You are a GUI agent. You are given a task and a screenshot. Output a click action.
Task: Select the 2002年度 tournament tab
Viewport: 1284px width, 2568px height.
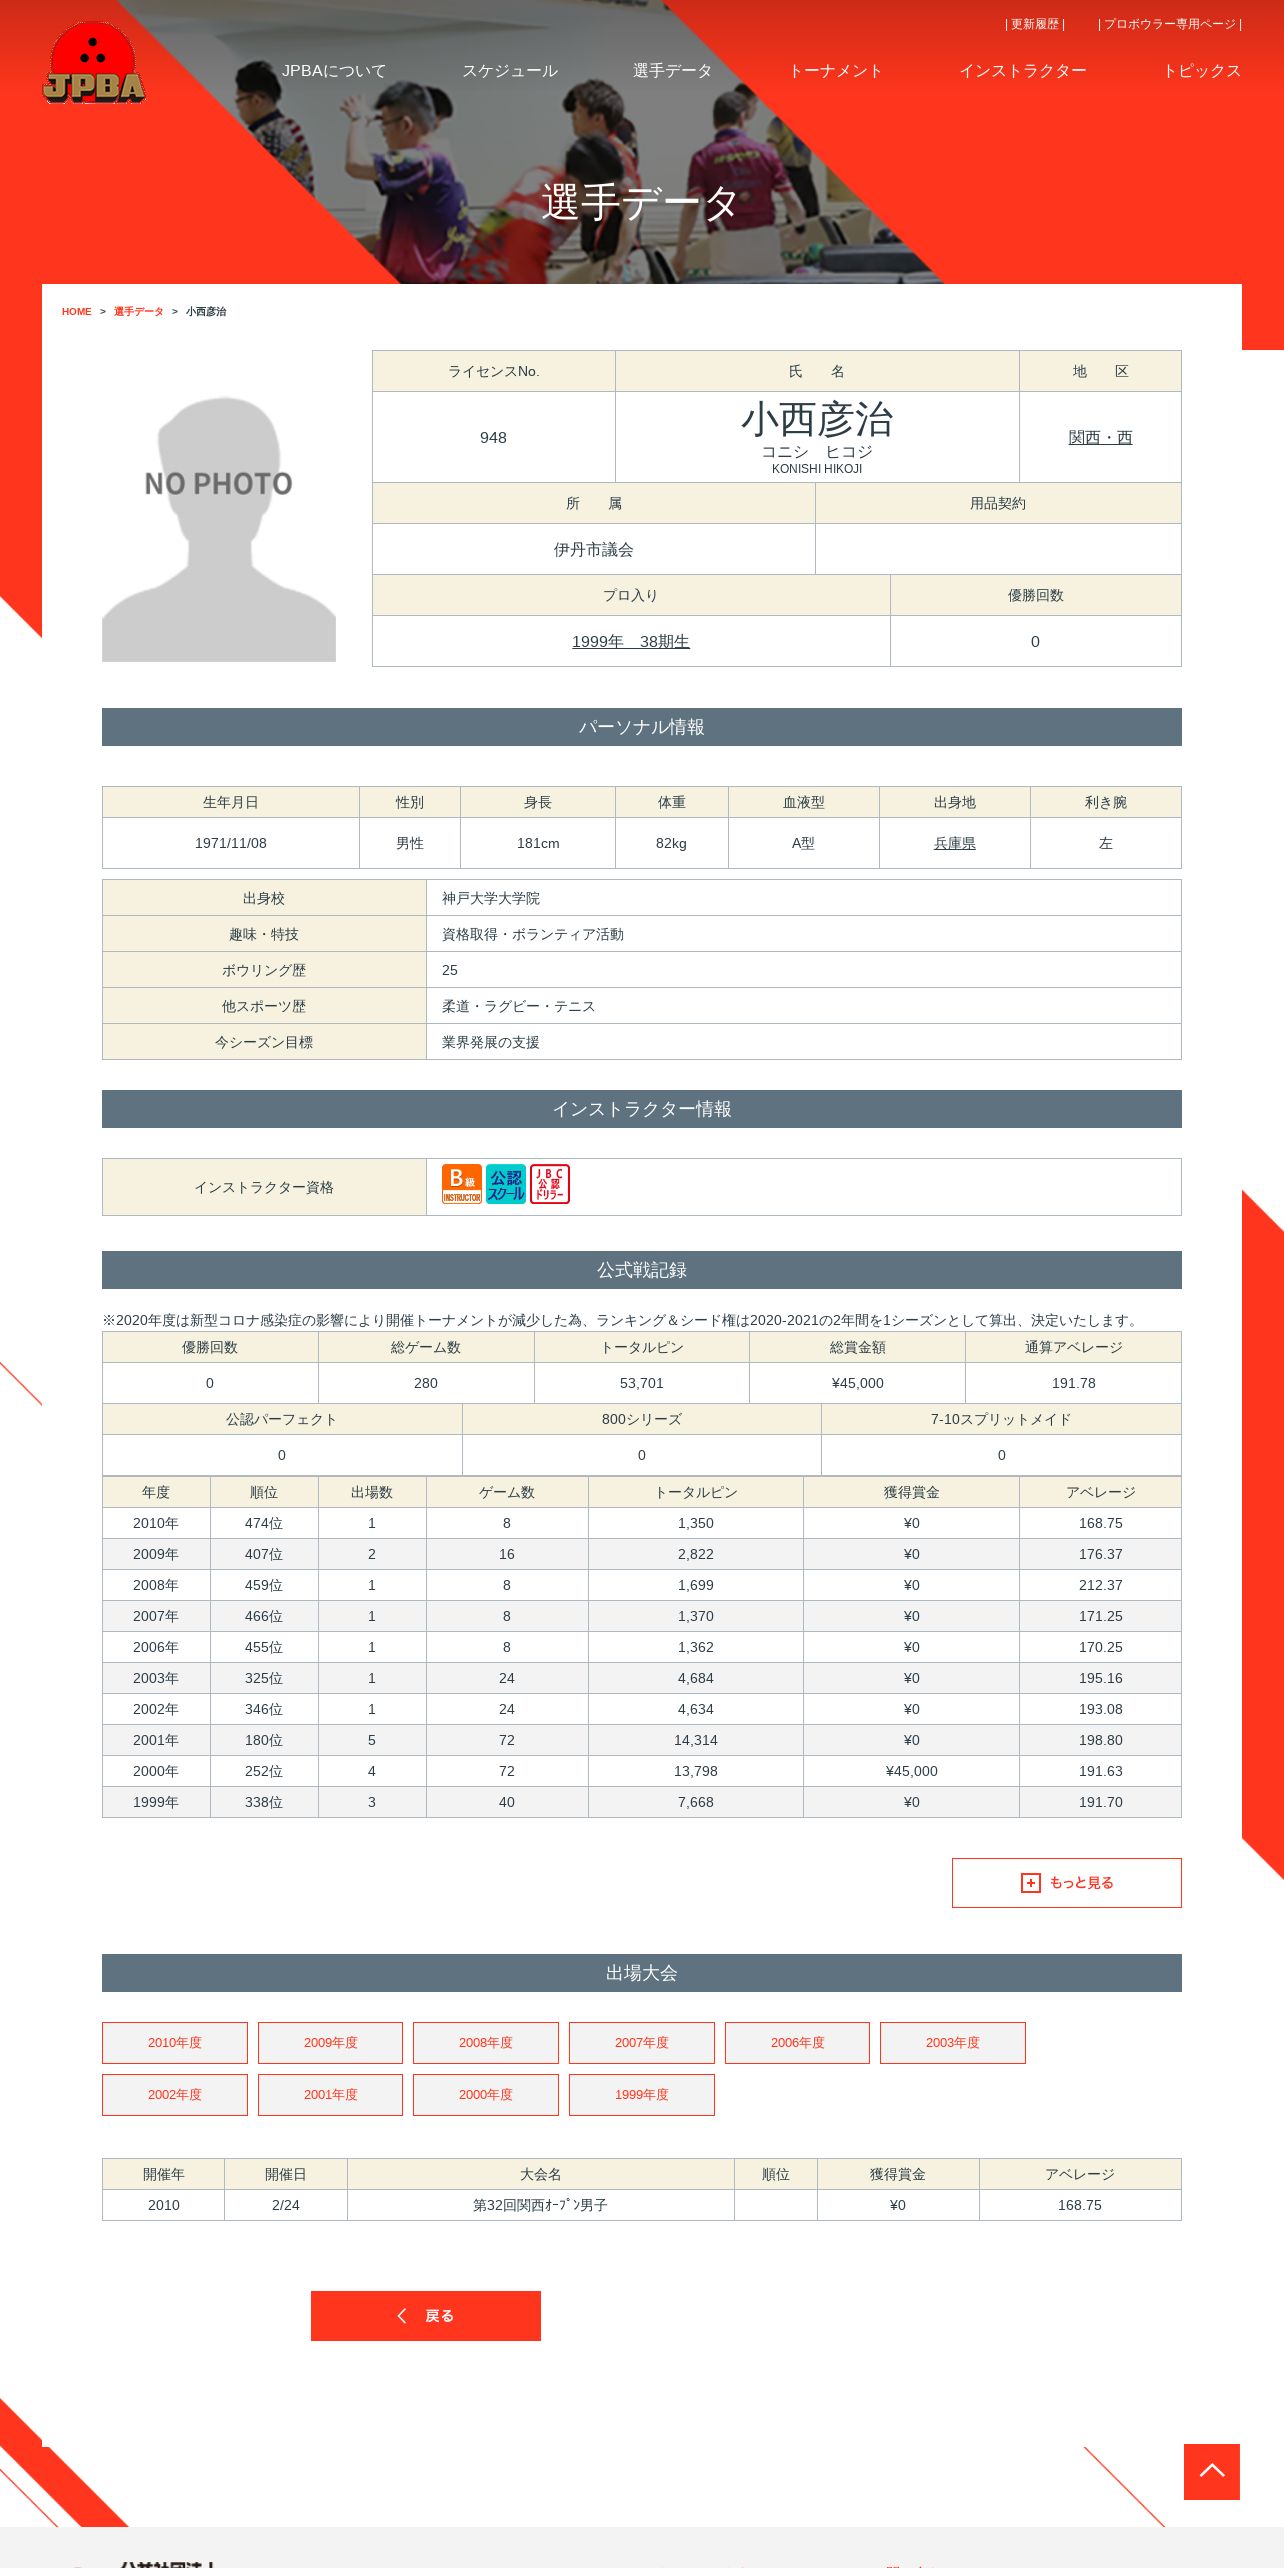175,2095
